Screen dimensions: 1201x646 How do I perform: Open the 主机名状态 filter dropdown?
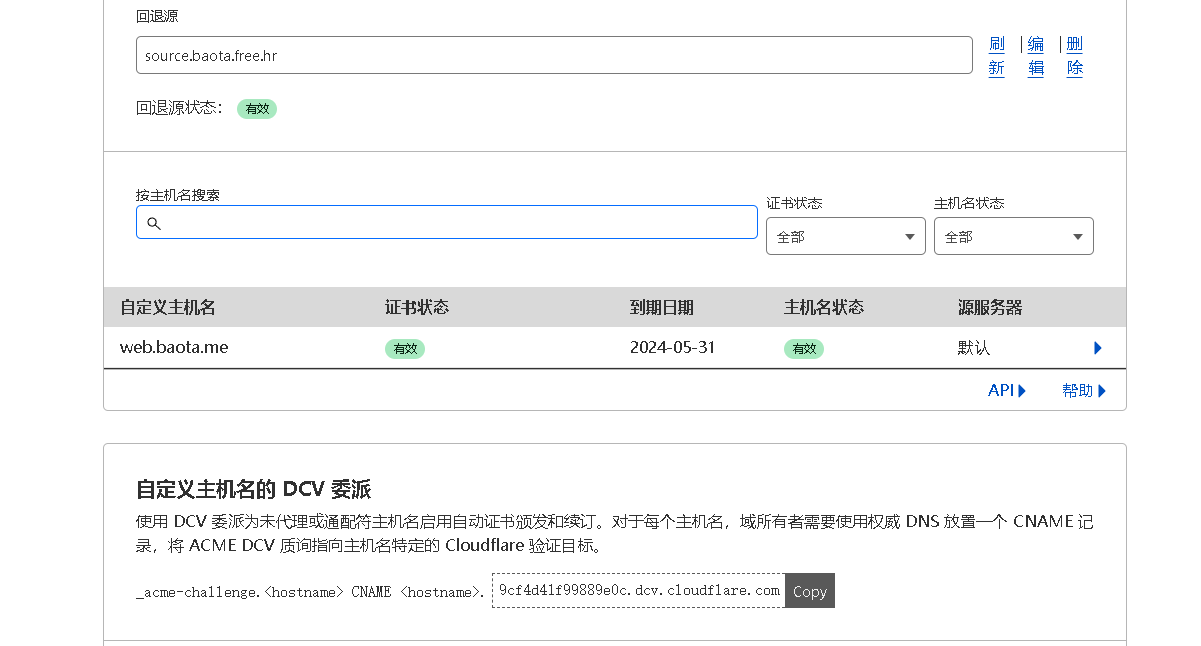tap(1013, 236)
